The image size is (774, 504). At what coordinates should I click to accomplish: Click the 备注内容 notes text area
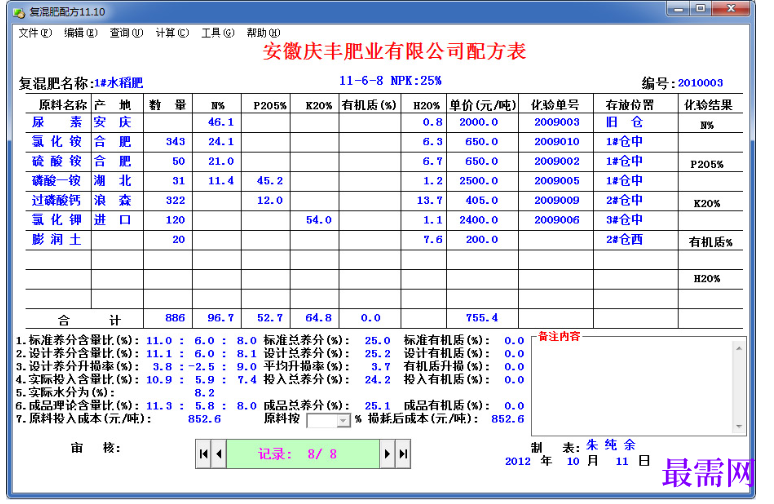[x=633, y=387]
